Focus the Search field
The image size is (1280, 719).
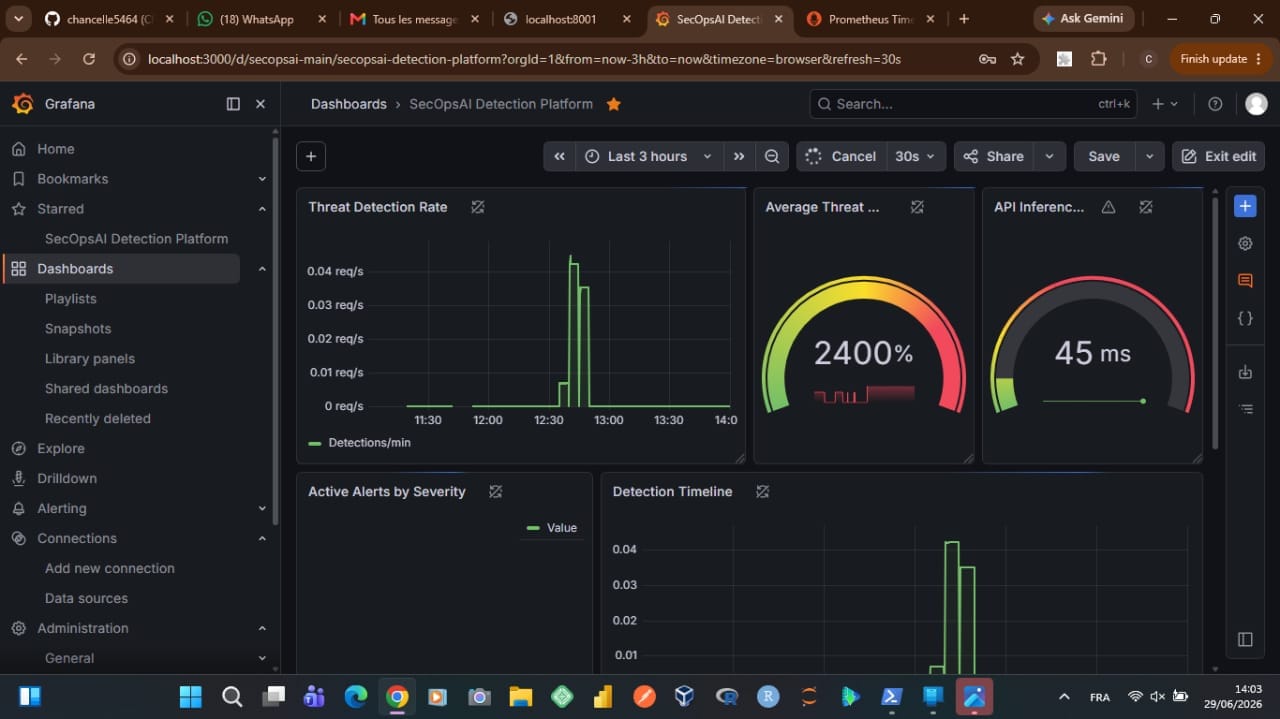click(973, 104)
